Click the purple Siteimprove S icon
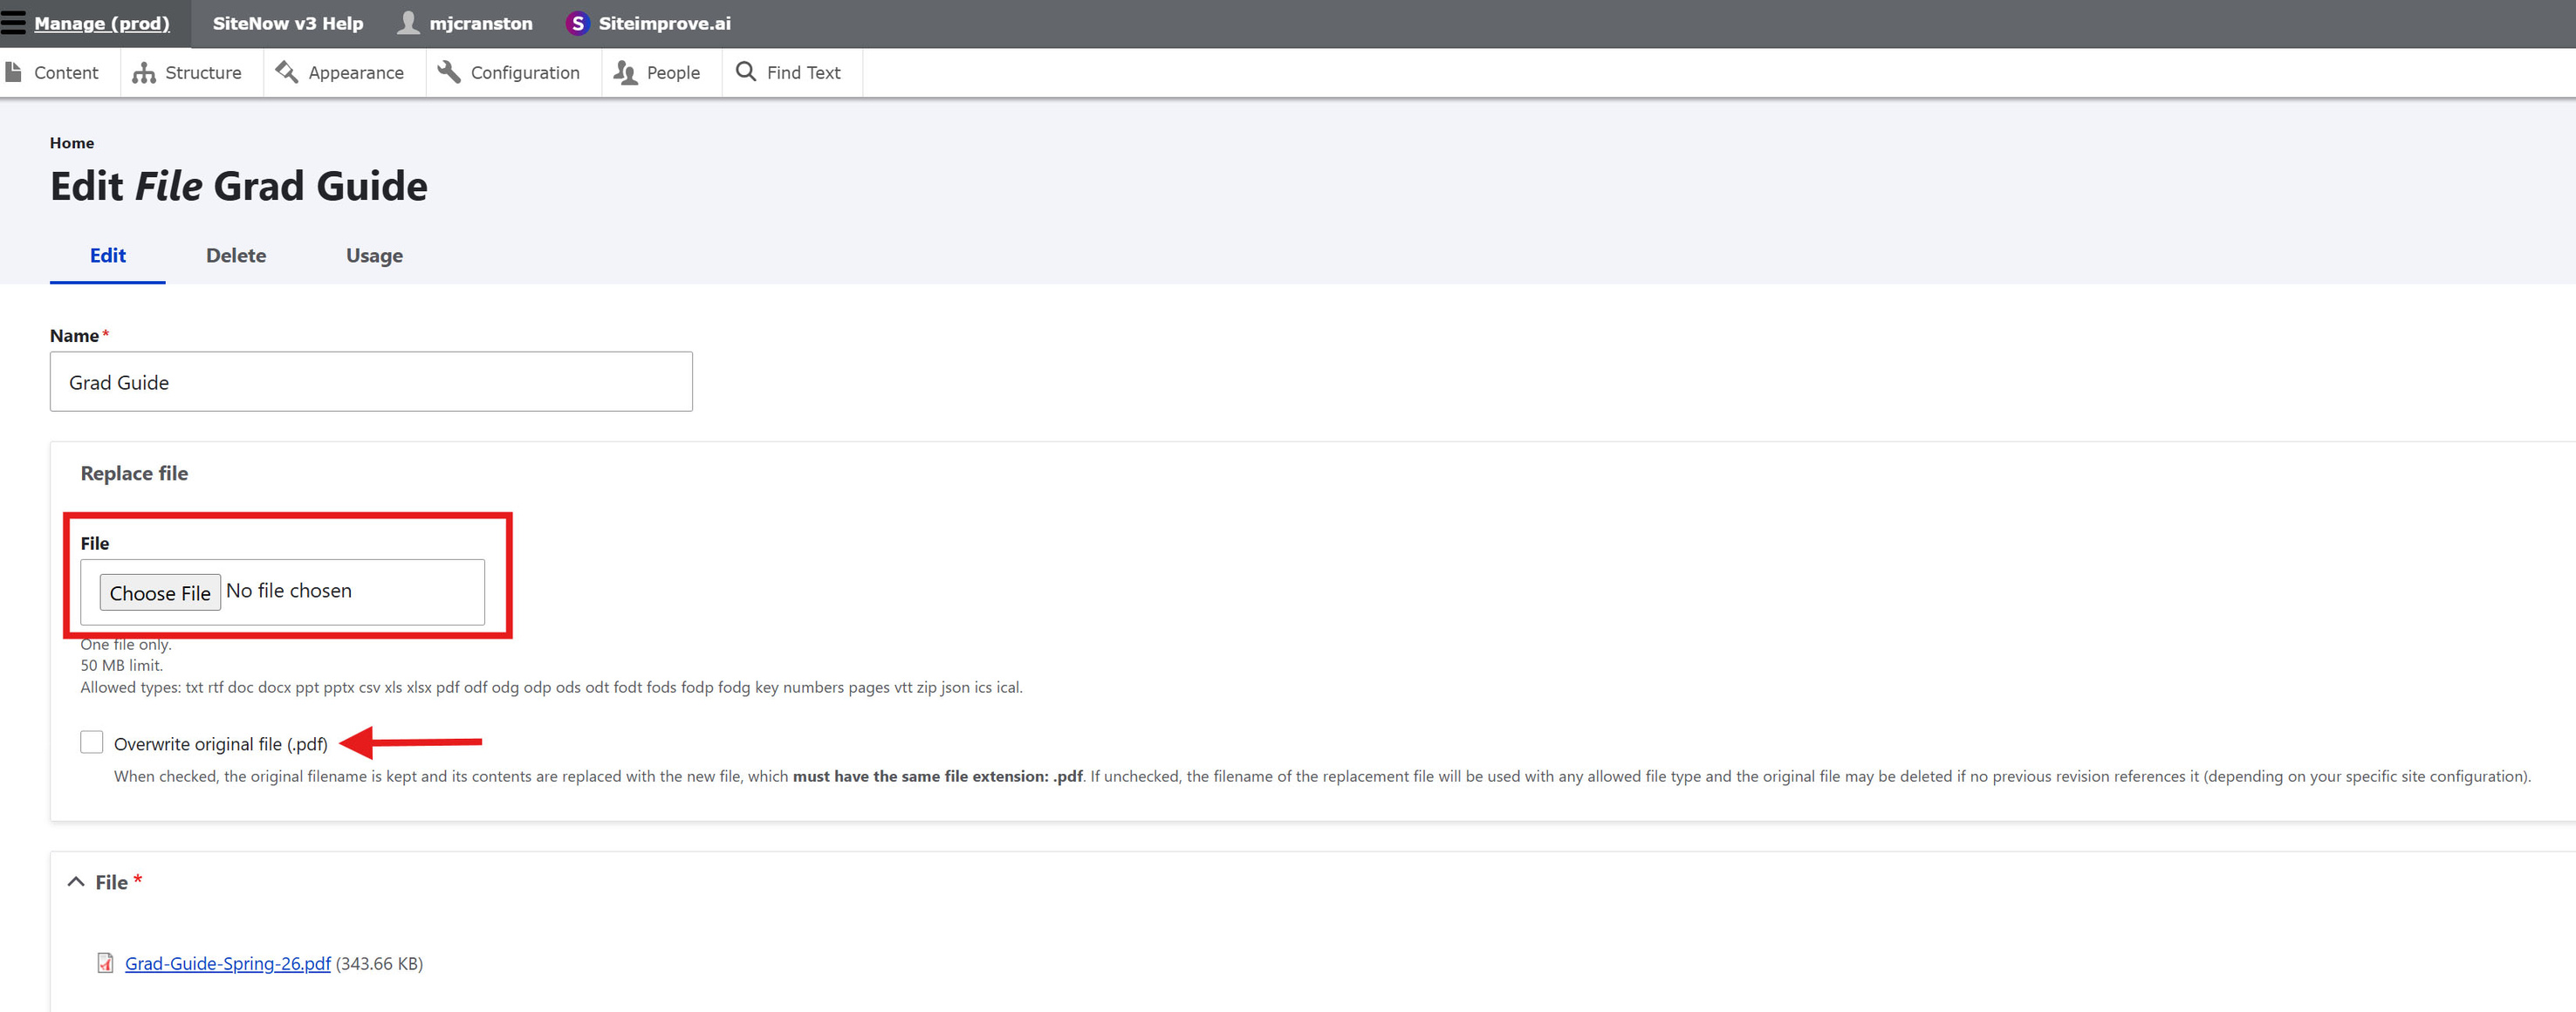2576x1012 pixels. [577, 23]
